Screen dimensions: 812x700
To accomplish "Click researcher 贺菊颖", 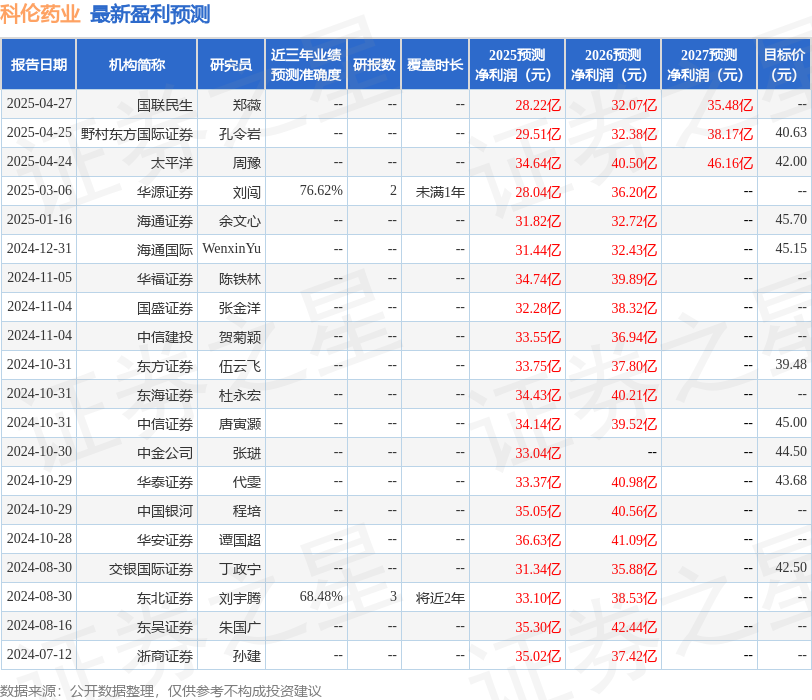I will click(240, 337).
